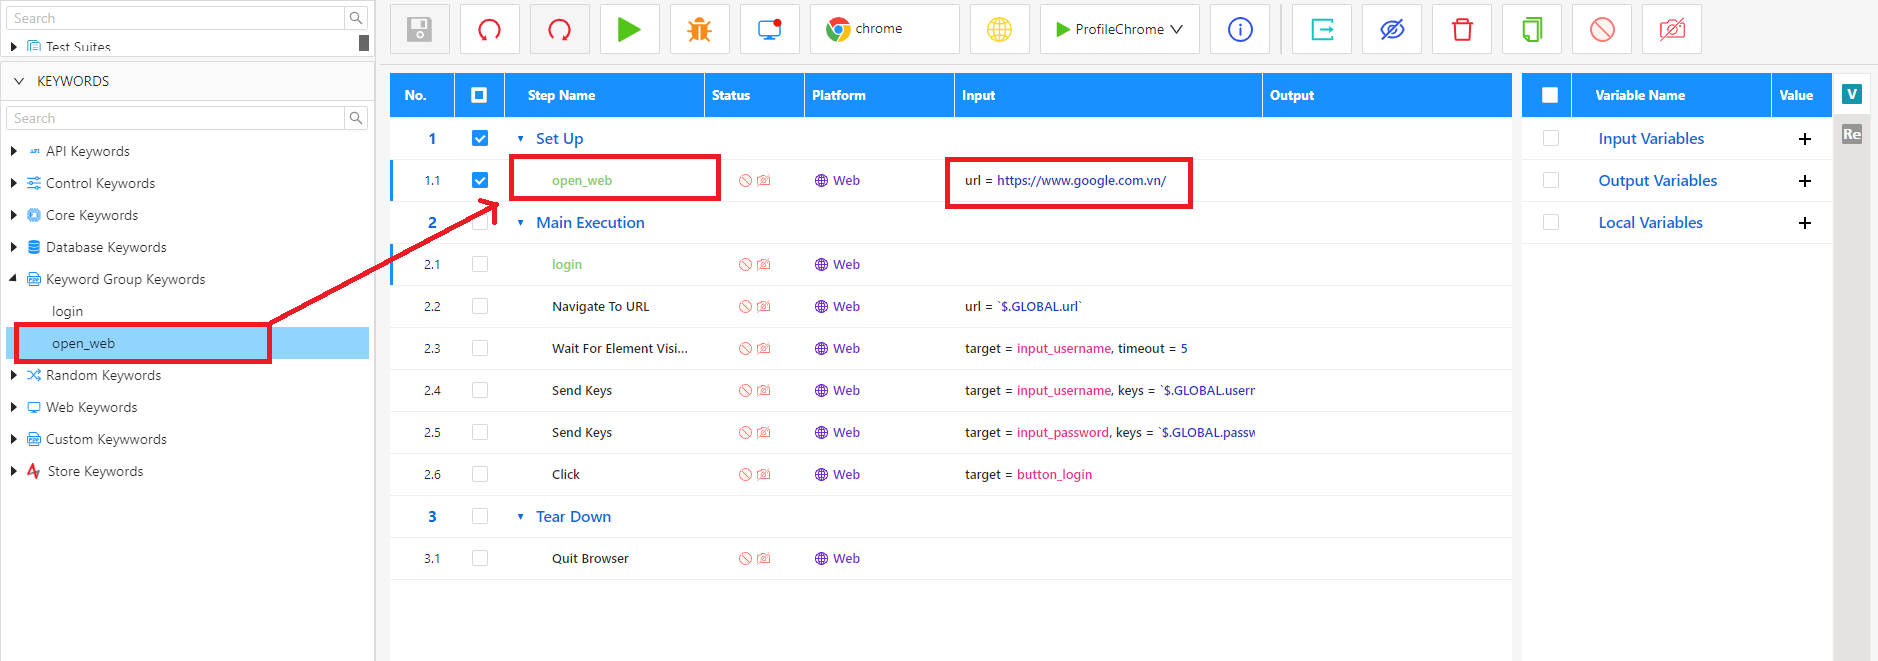This screenshot has height=661, width=1878.
Task: Check the login step 2.1 checkbox
Action: (480, 264)
